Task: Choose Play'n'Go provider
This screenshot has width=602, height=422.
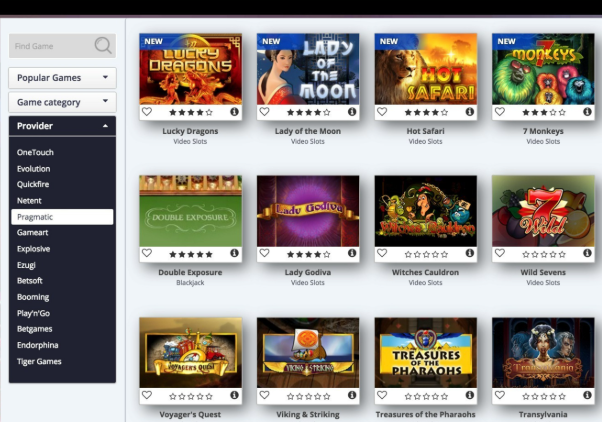Action: [33, 313]
